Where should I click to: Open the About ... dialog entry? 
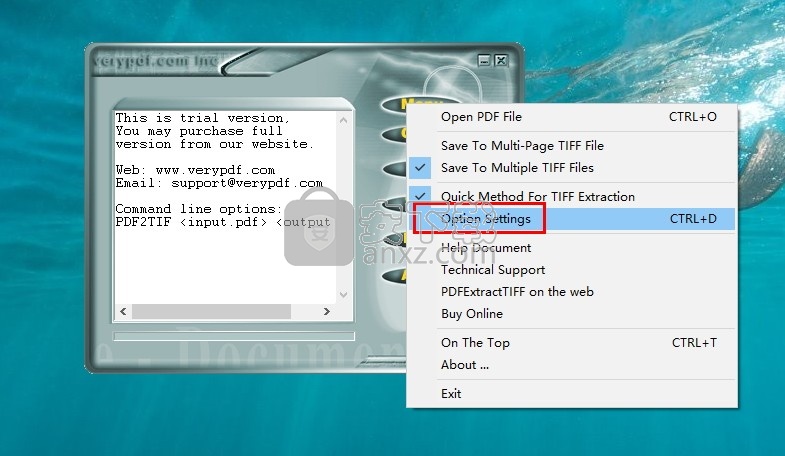click(465, 365)
